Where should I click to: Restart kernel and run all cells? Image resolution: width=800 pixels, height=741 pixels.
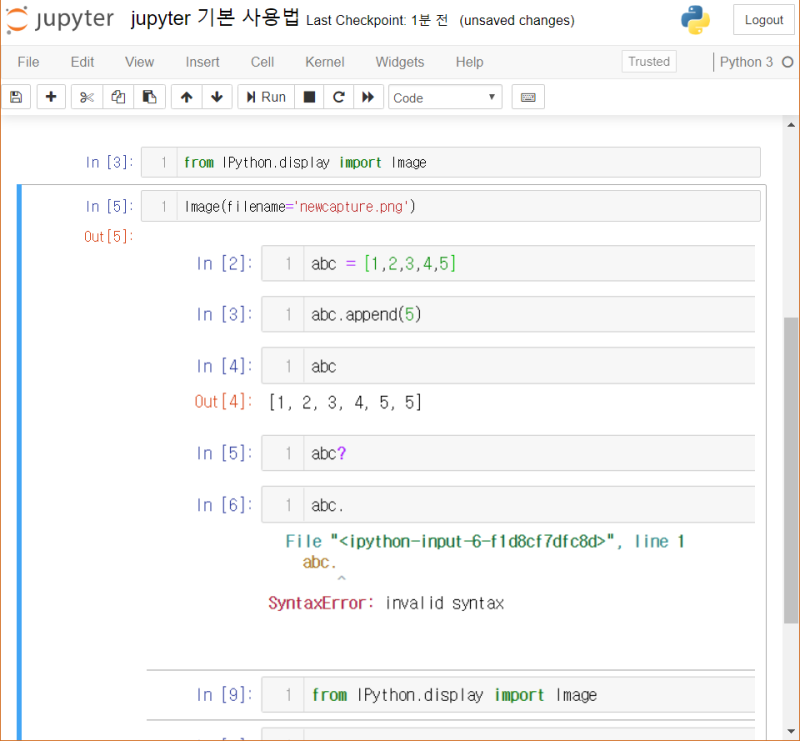366,96
